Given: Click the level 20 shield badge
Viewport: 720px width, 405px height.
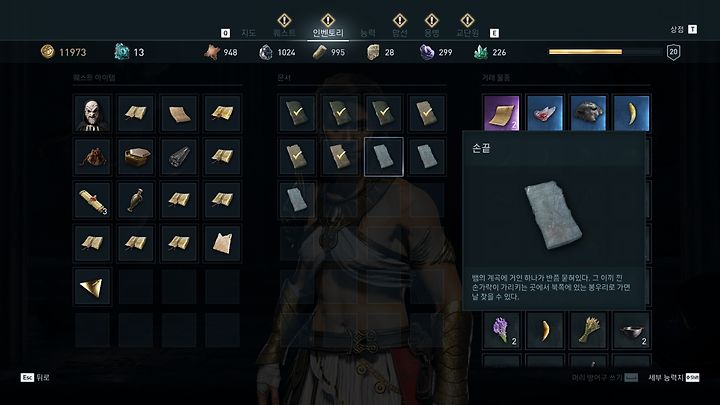Looking at the screenshot, I should [x=673, y=52].
